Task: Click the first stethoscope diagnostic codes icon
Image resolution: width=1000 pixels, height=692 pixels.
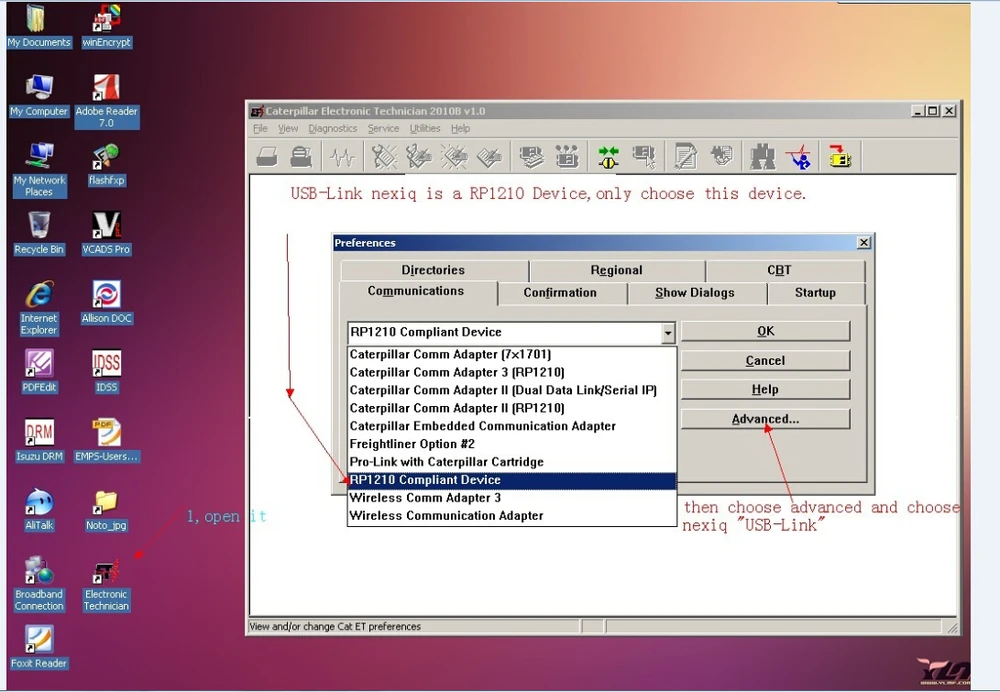Action: [x=384, y=156]
